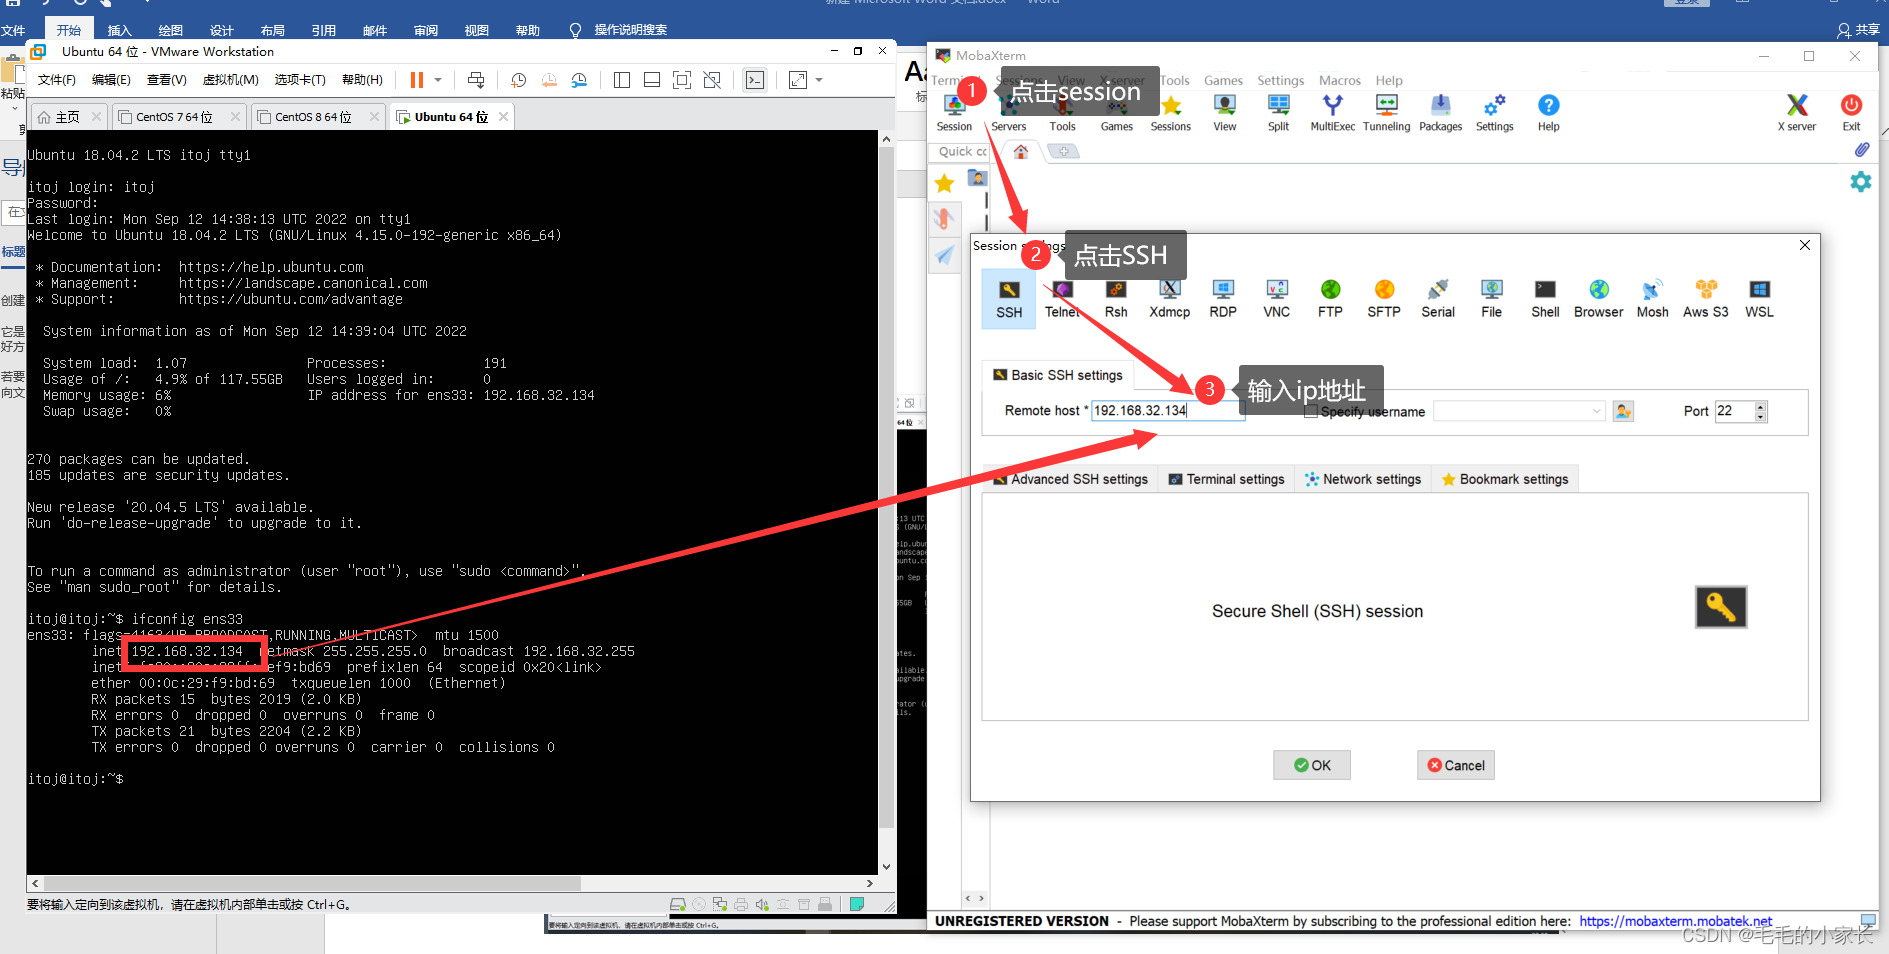The image size is (1889, 954).
Task: Select the SSH session type
Action: (1009, 299)
